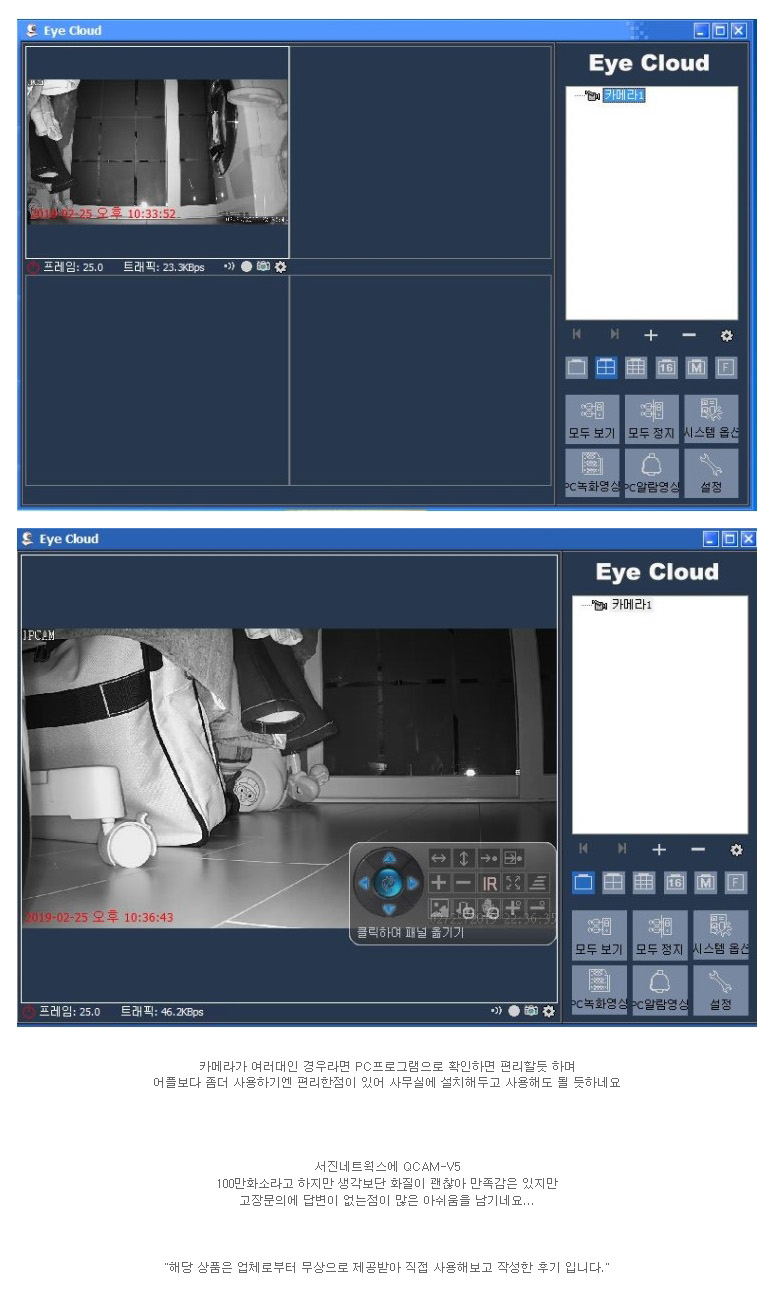The height and width of the screenshot is (1307, 770).
Task: Select 카메라1 in bottom window's camera list
Action: point(631,605)
